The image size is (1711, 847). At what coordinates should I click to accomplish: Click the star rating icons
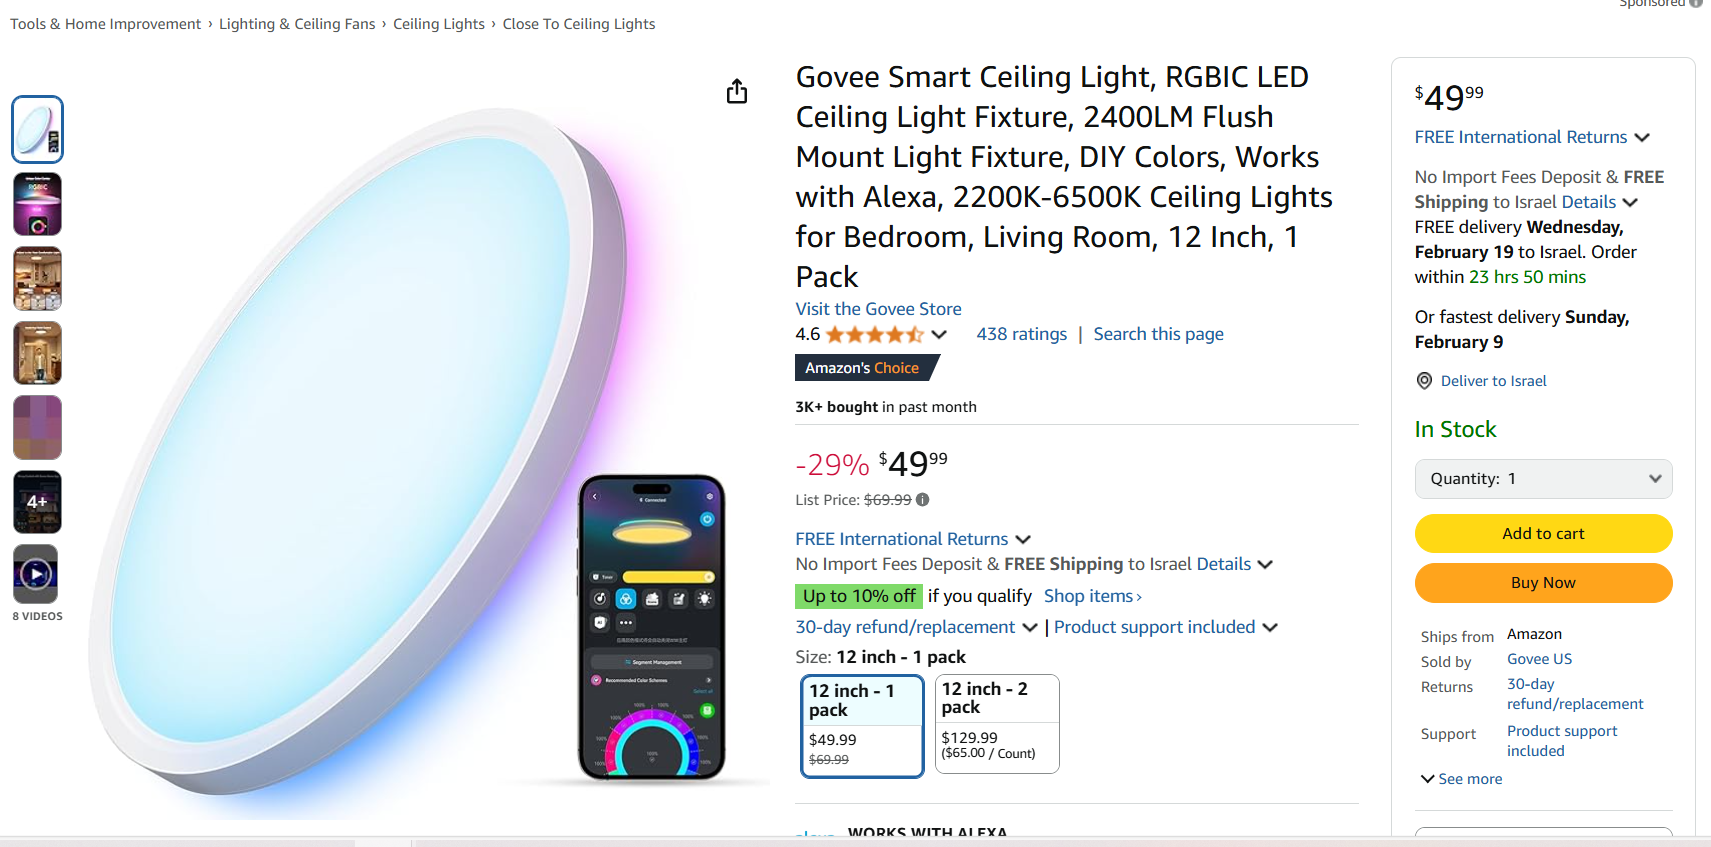pos(874,335)
